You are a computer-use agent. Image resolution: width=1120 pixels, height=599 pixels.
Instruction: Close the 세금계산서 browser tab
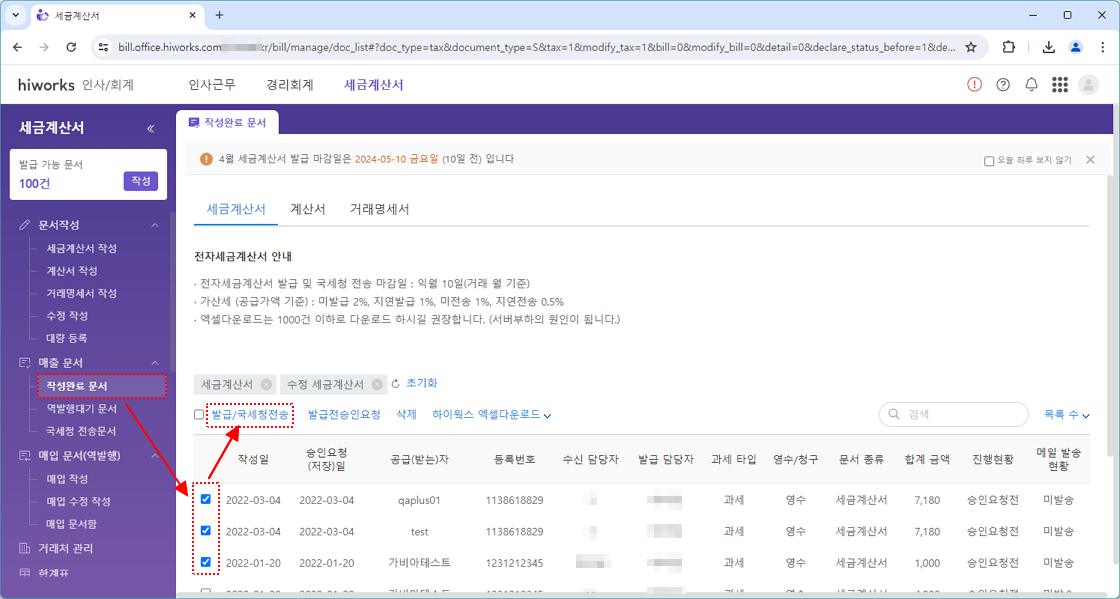(x=191, y=15)
